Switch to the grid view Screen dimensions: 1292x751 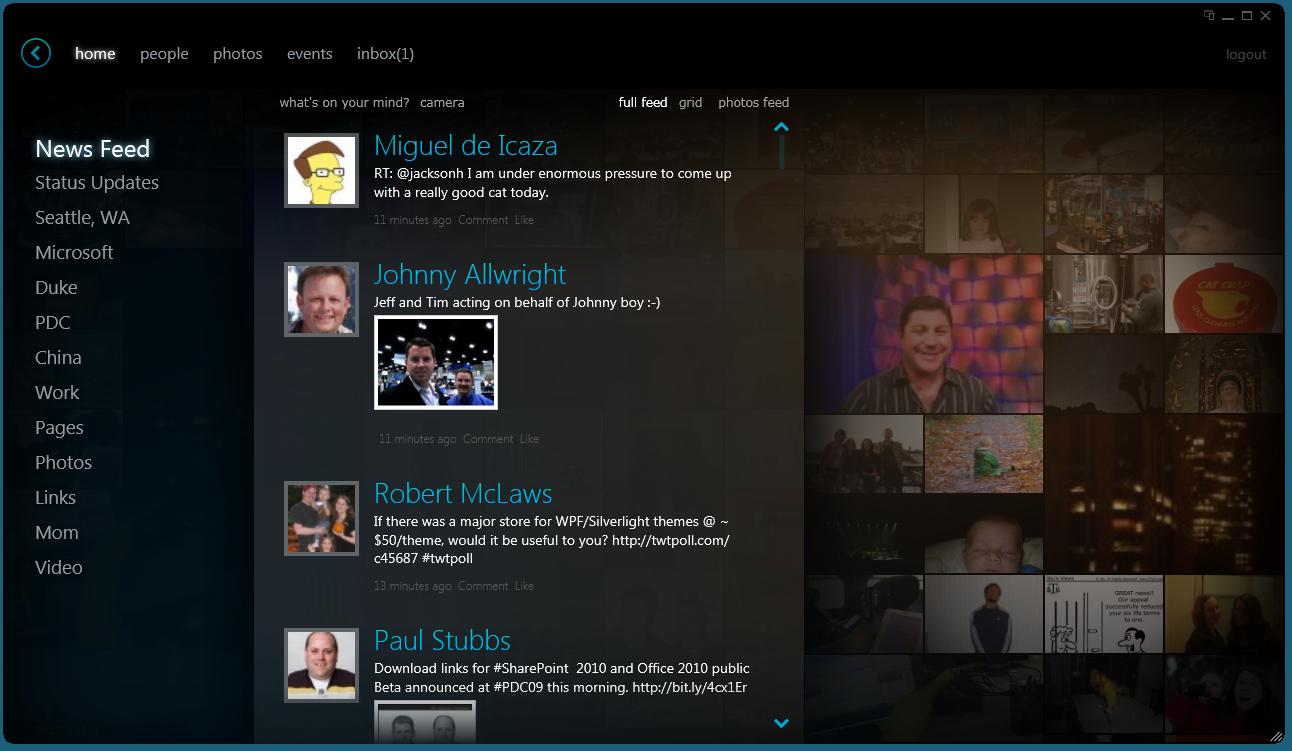coord(690,102)
